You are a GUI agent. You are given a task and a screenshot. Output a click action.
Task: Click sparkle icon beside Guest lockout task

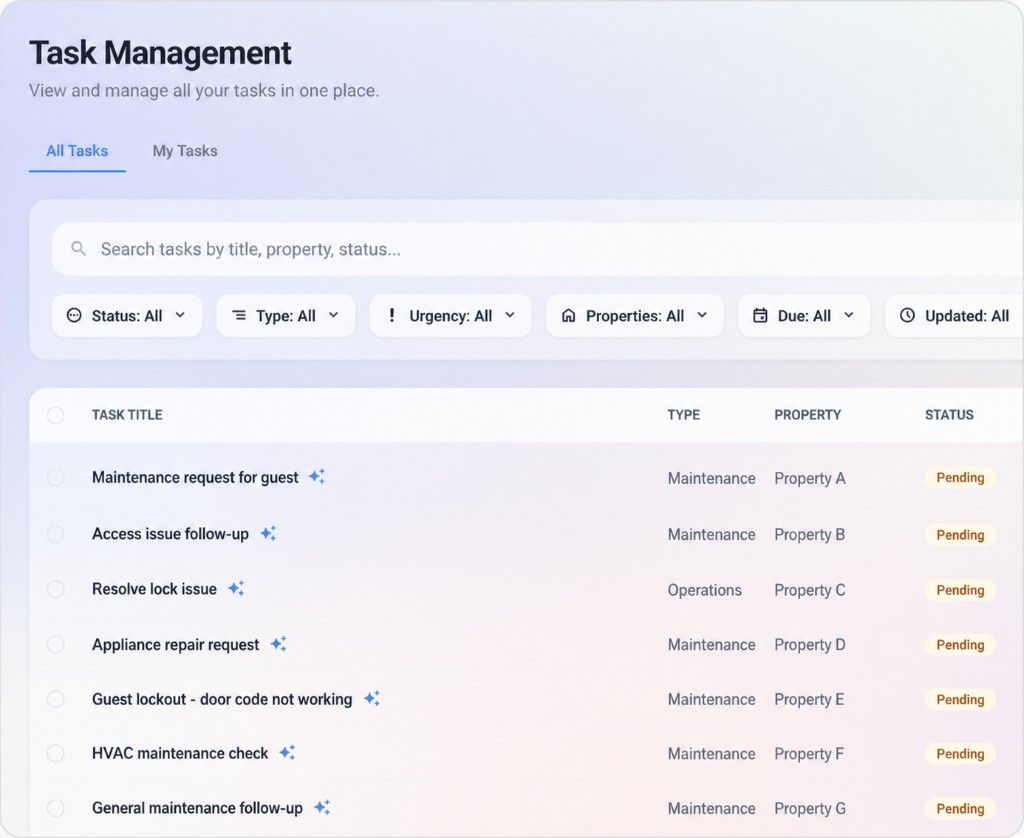372,699
